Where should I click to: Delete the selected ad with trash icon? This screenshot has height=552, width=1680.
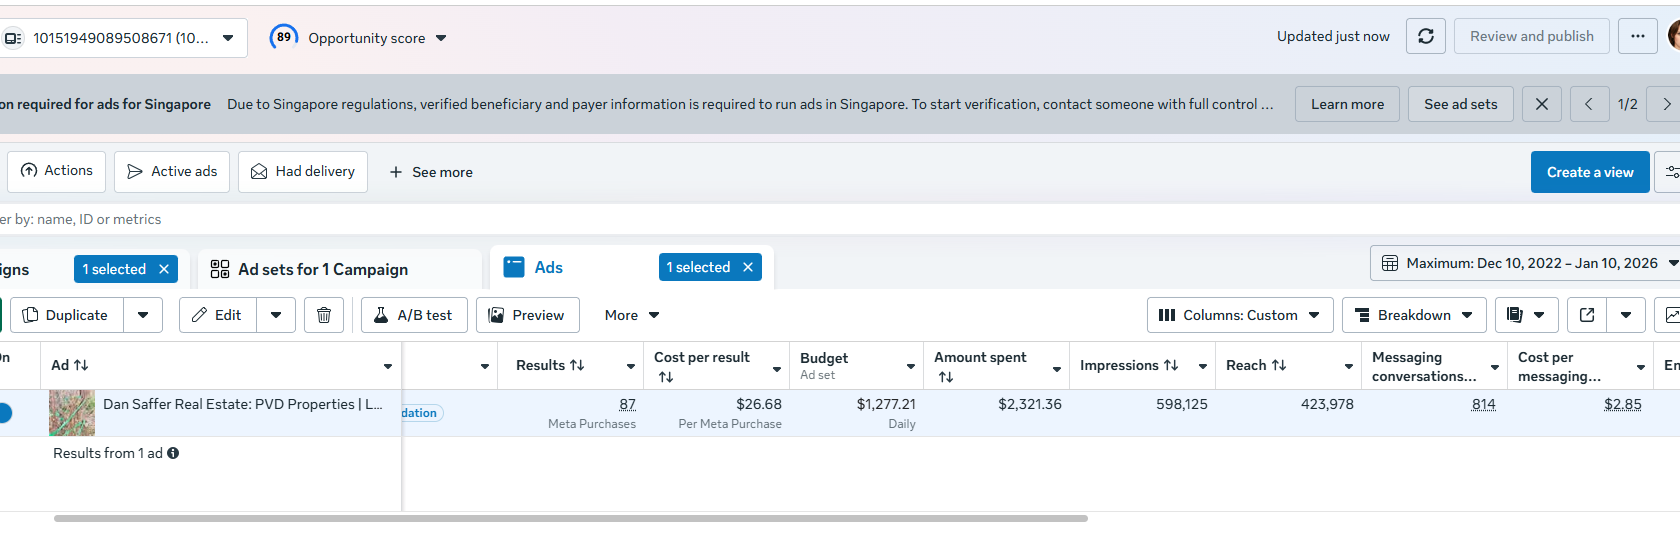[x=324, y=315]
